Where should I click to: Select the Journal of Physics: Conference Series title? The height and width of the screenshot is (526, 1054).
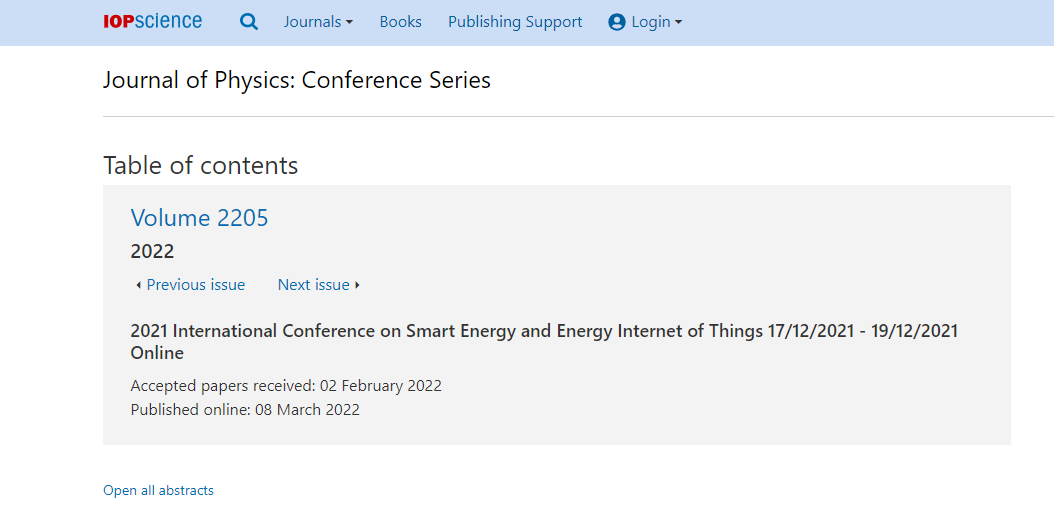pos(297,81)
